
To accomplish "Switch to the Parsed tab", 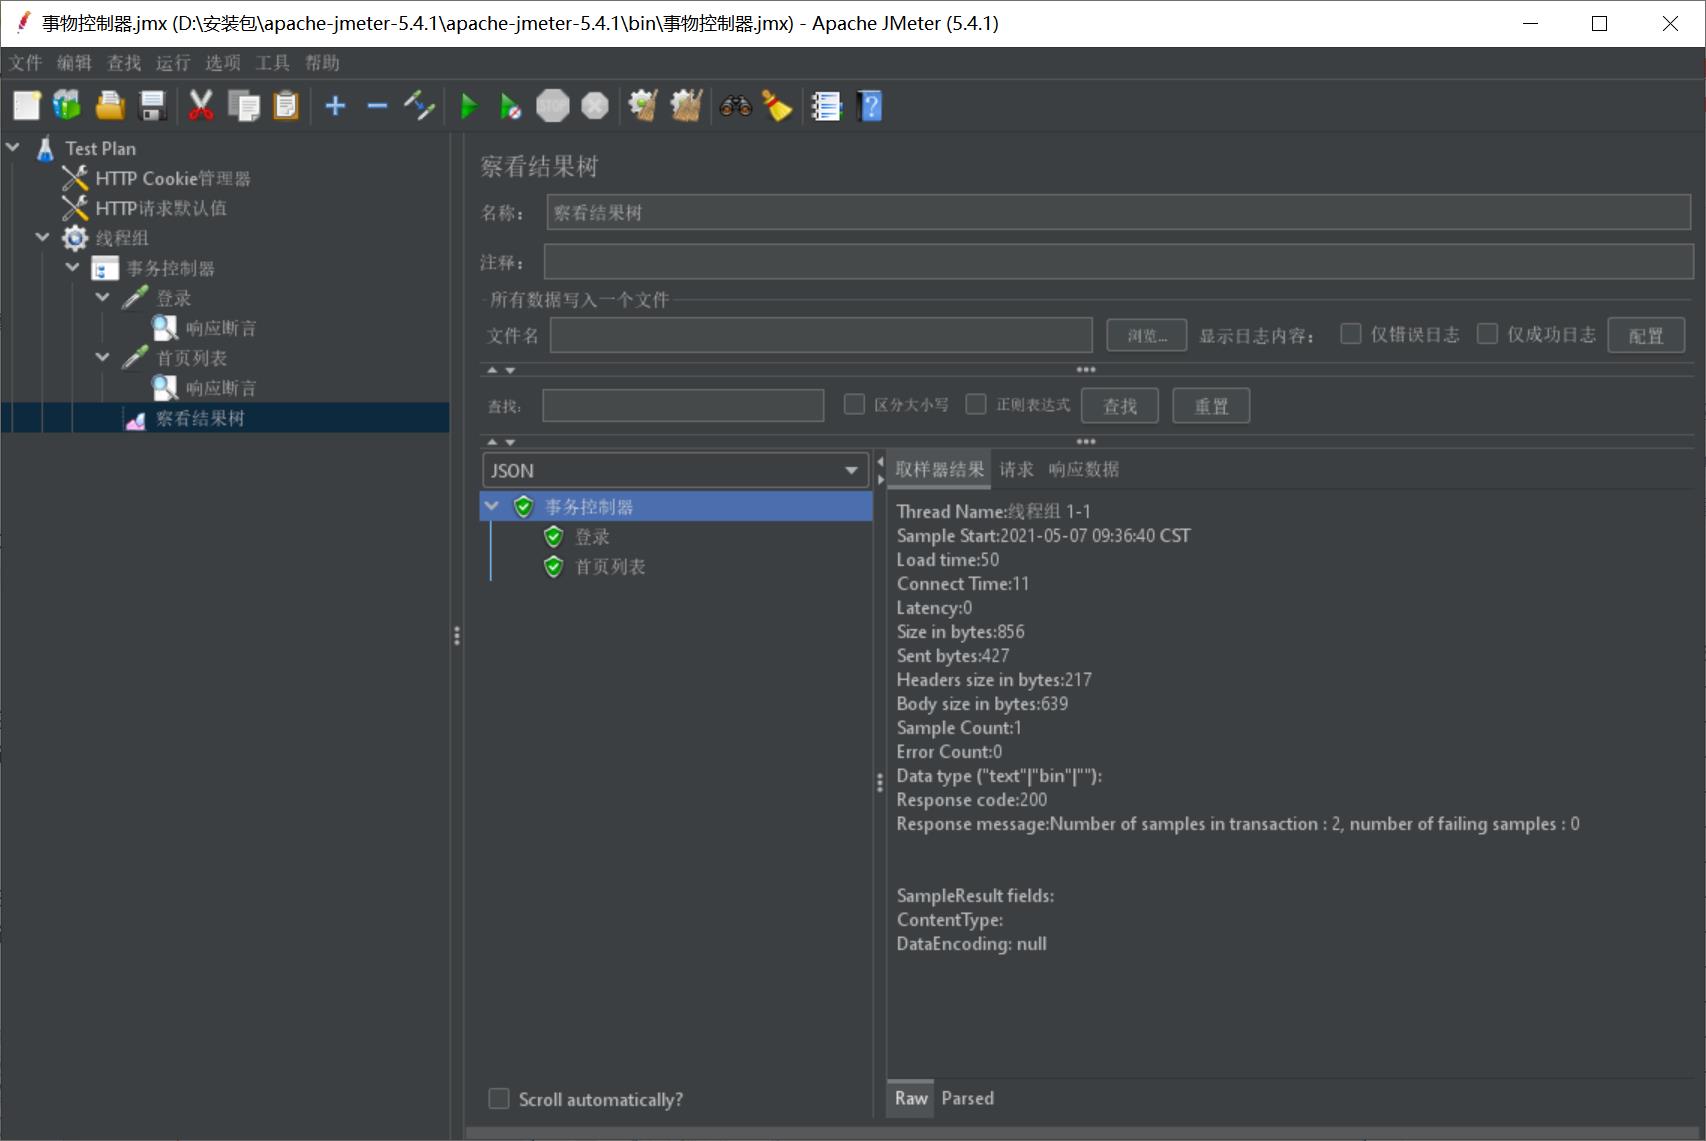I will coord(968,1098).
